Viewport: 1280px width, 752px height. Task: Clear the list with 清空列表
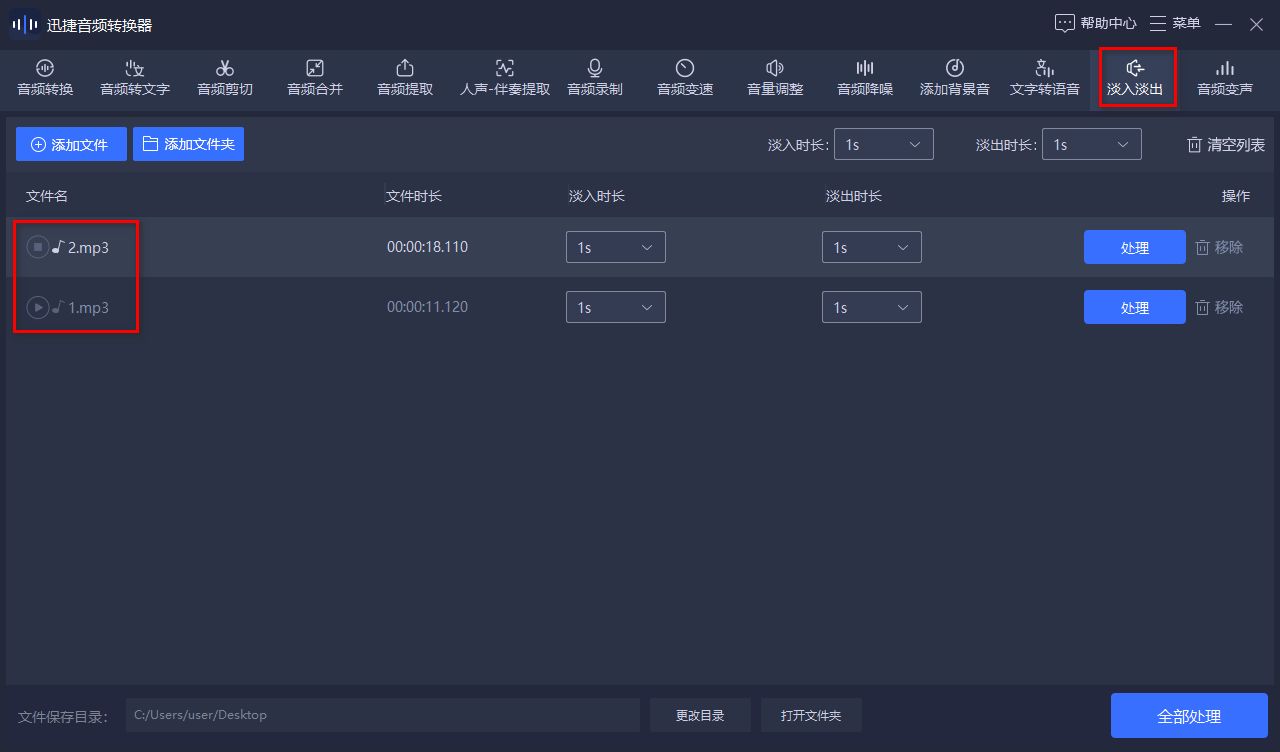1226,145
